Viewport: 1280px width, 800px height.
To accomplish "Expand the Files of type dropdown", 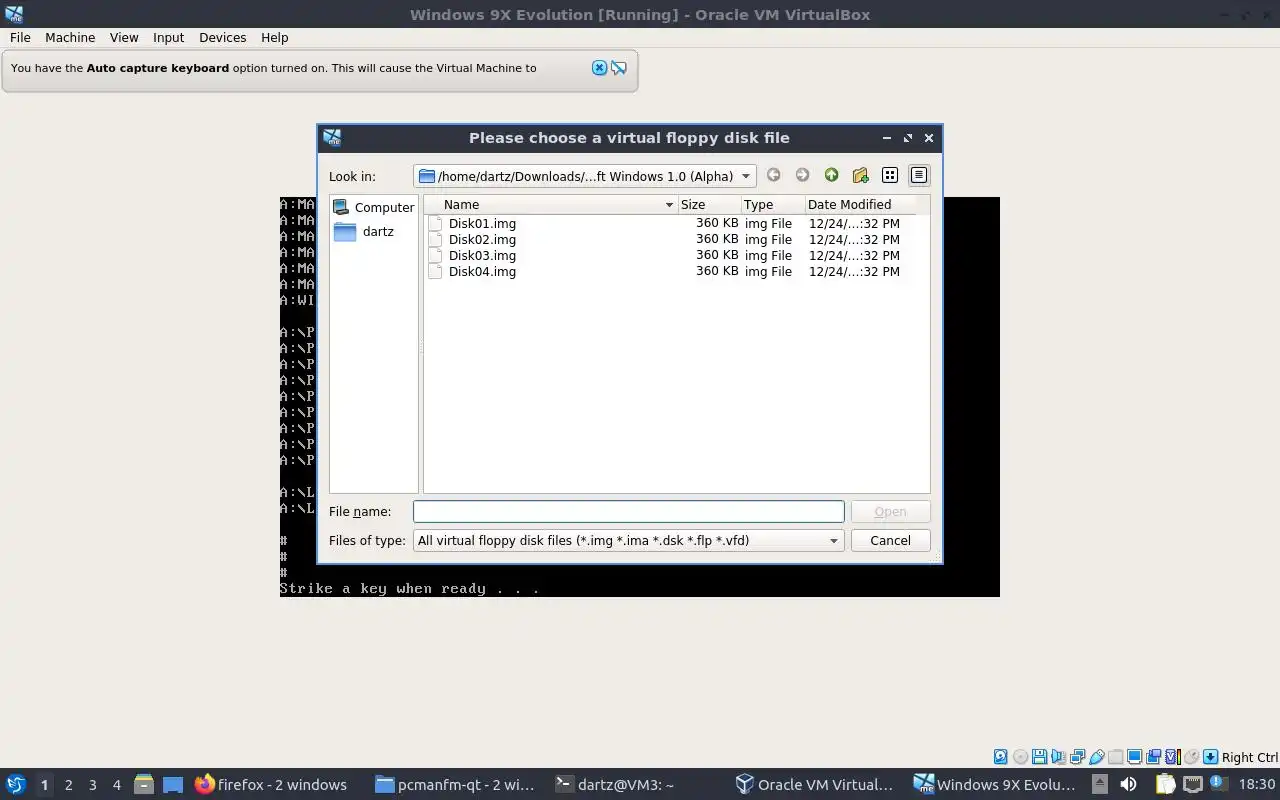I will point(833,540).
